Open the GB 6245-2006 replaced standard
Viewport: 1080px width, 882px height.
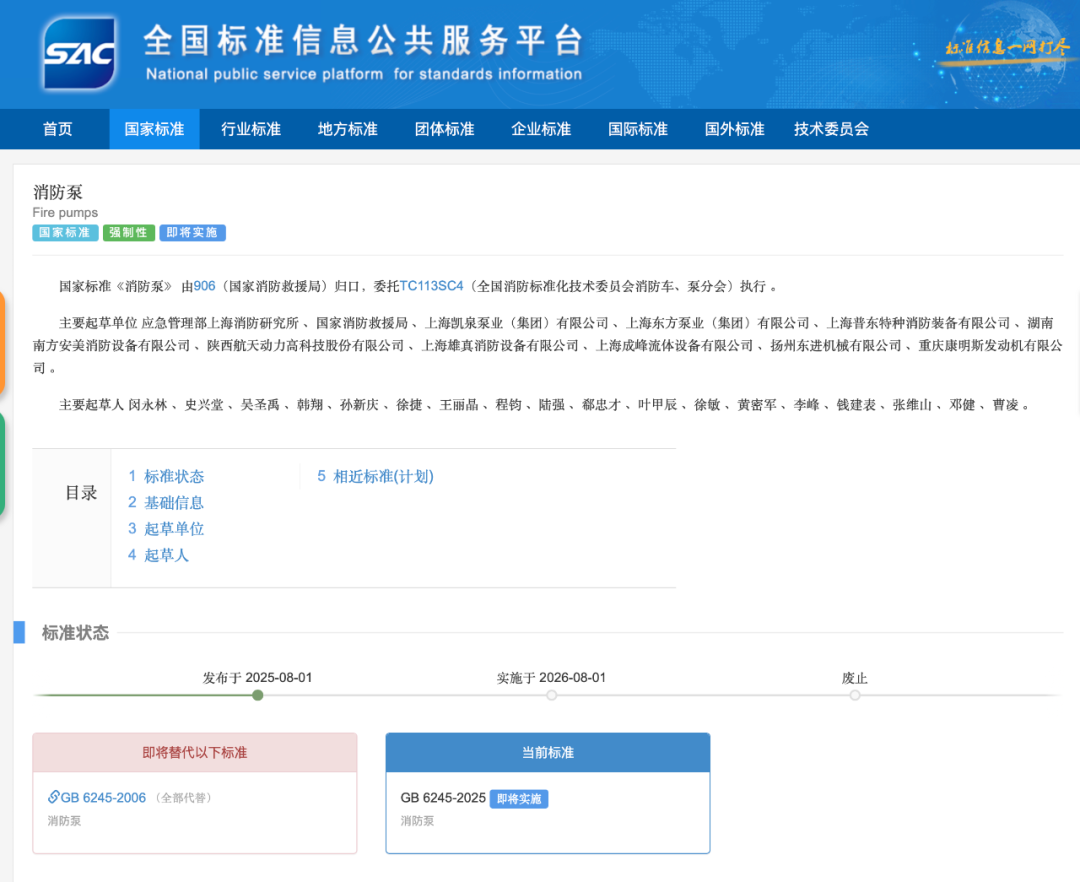point(103,797)
